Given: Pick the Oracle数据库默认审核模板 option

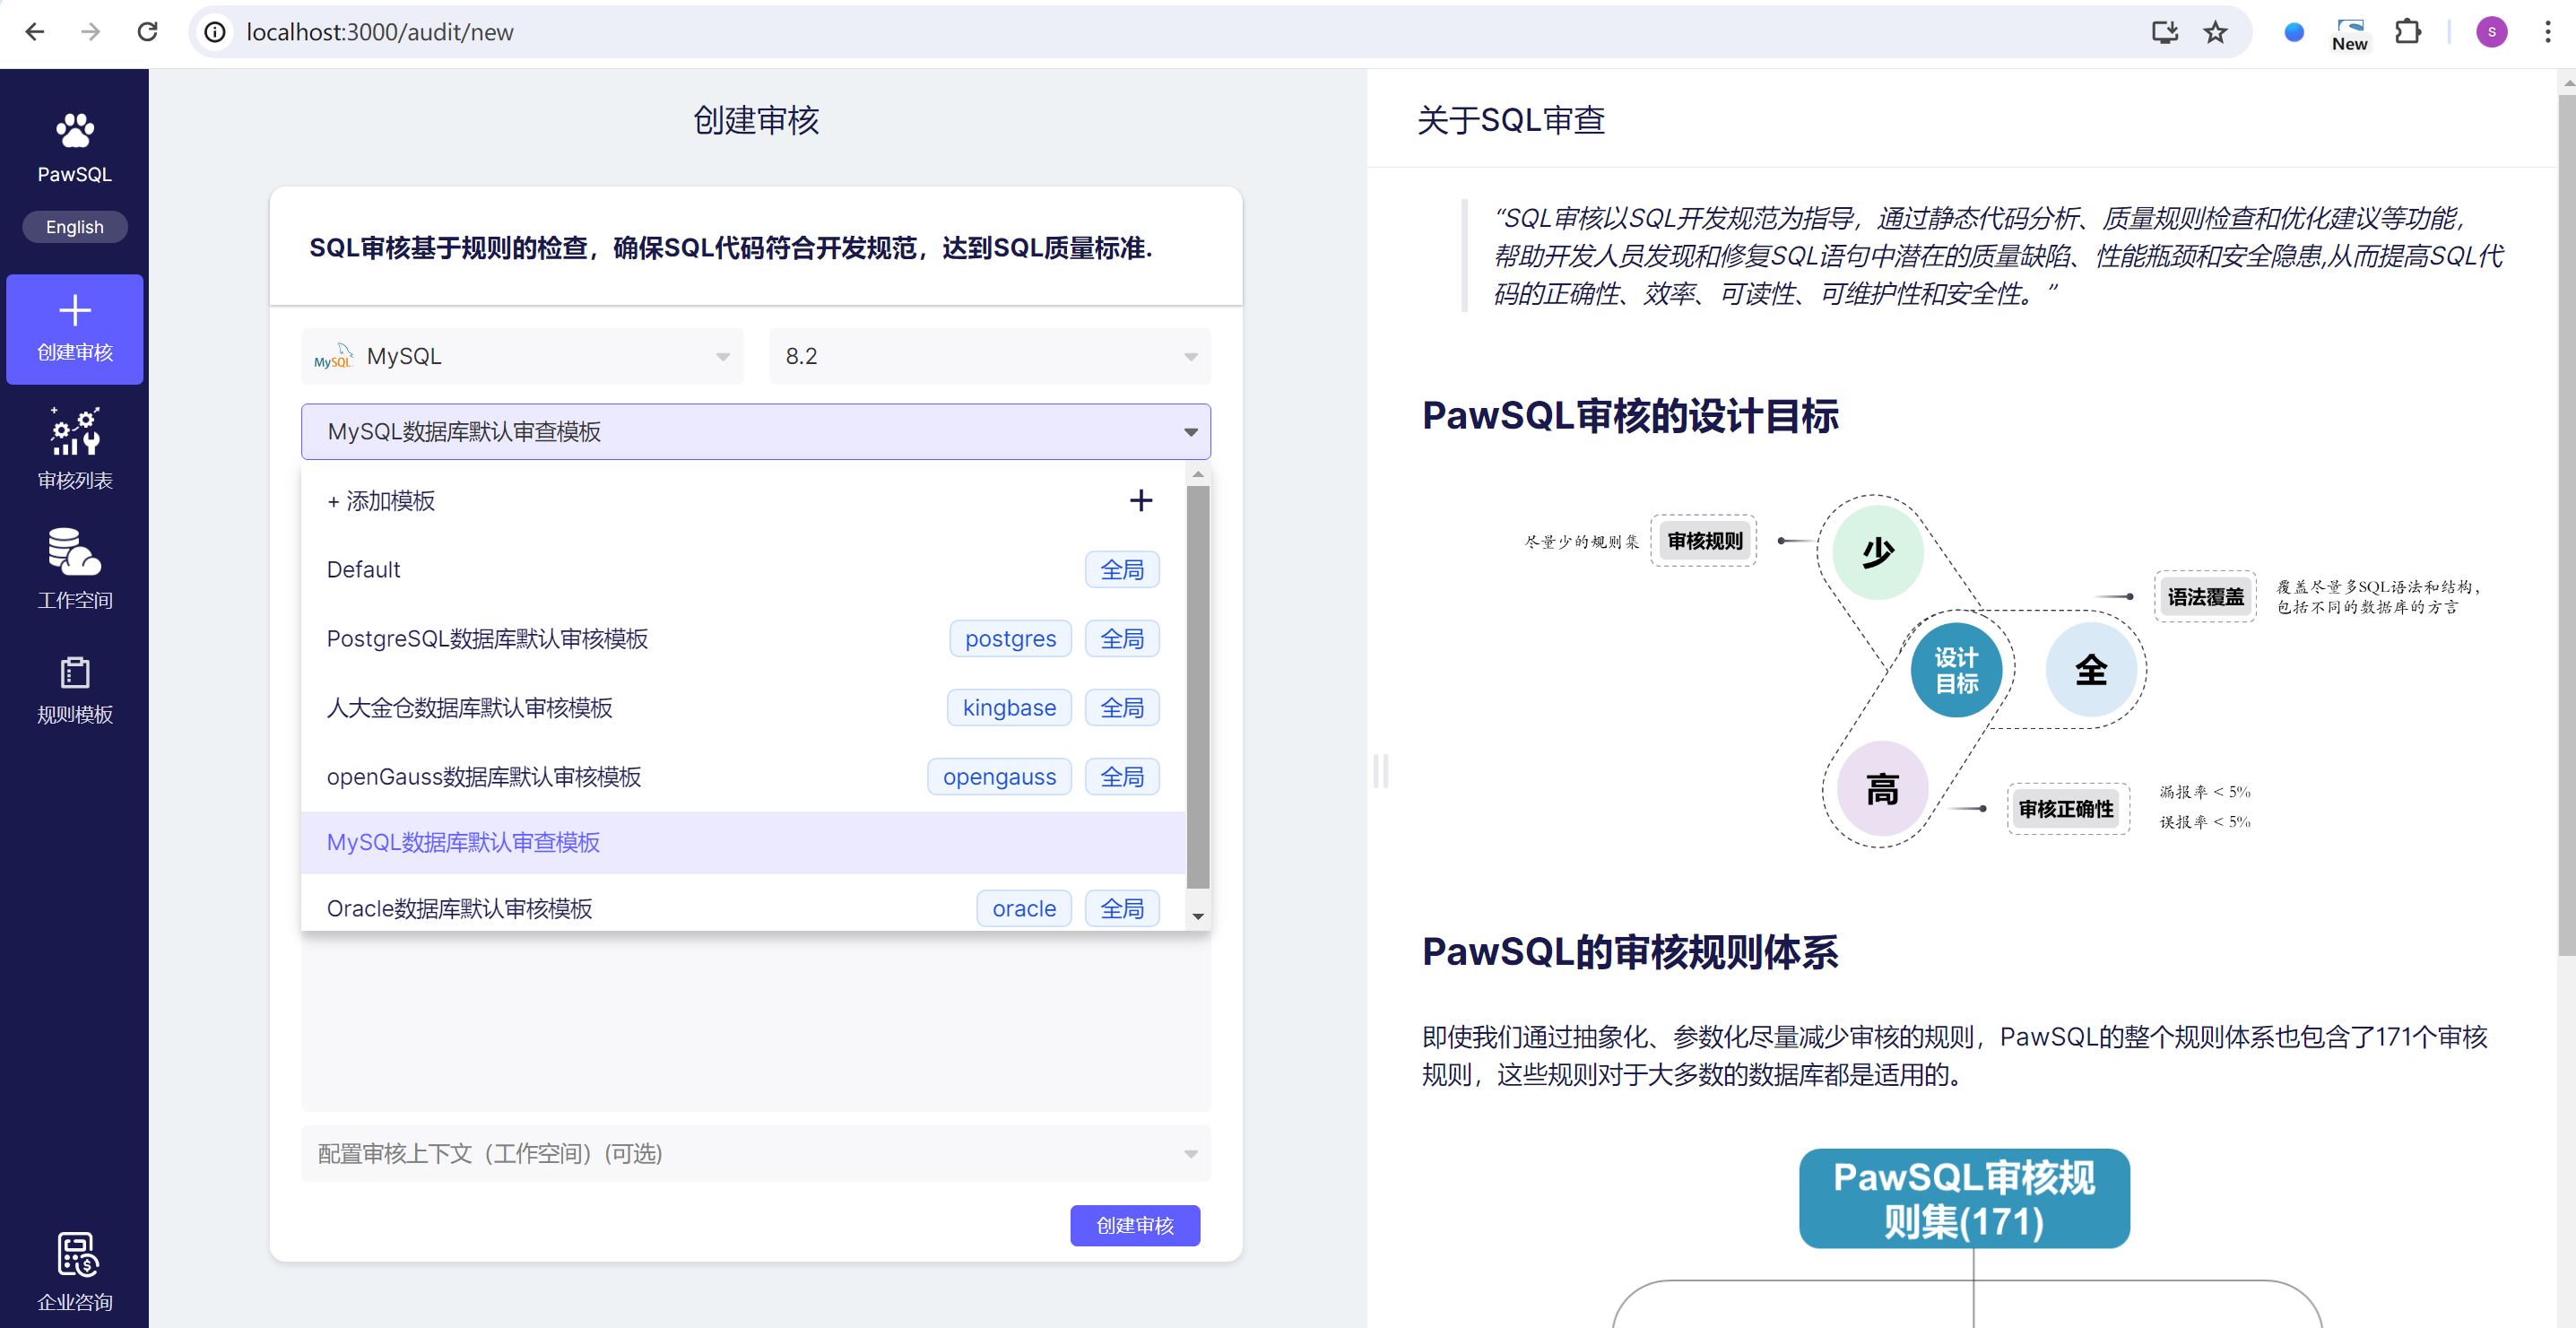Looking at the screenshot, I should pos(459,908).
